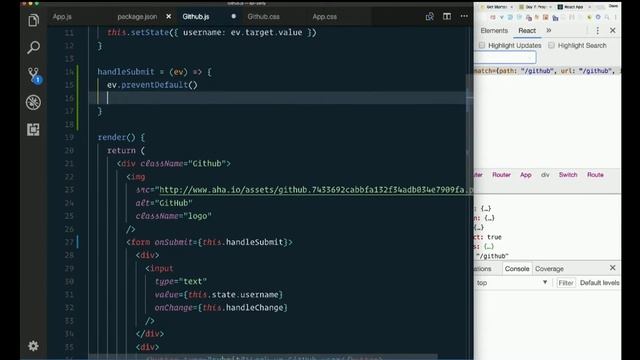
Task: Open the Explorer files icon in activity bar
Action: [x=33, y=20]
